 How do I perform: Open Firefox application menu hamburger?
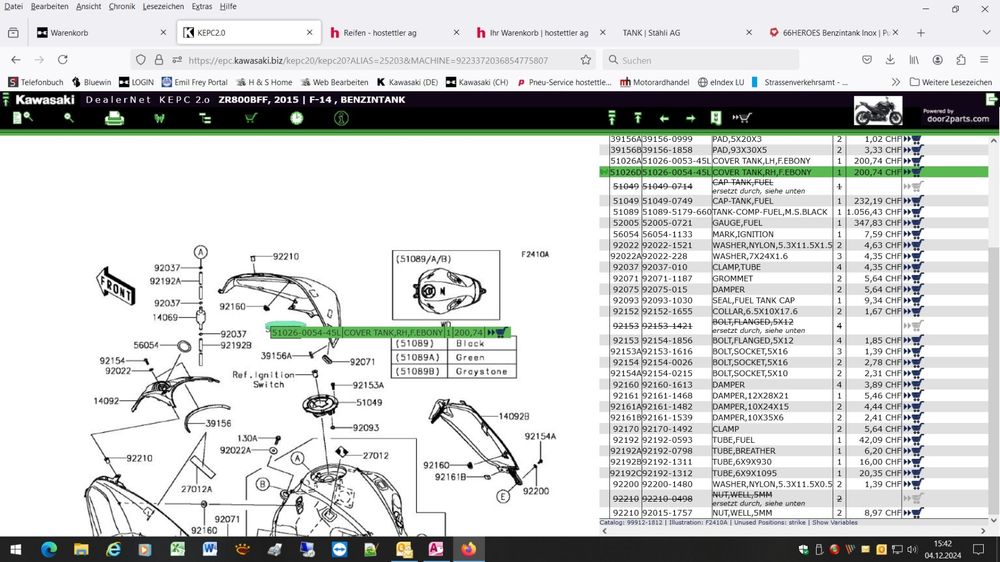[984, 60]
